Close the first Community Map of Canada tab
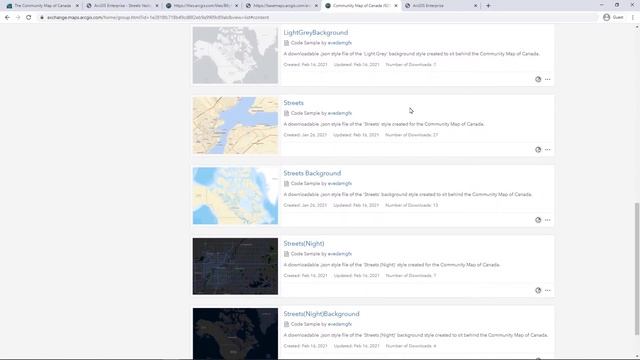 pos(77,6)
